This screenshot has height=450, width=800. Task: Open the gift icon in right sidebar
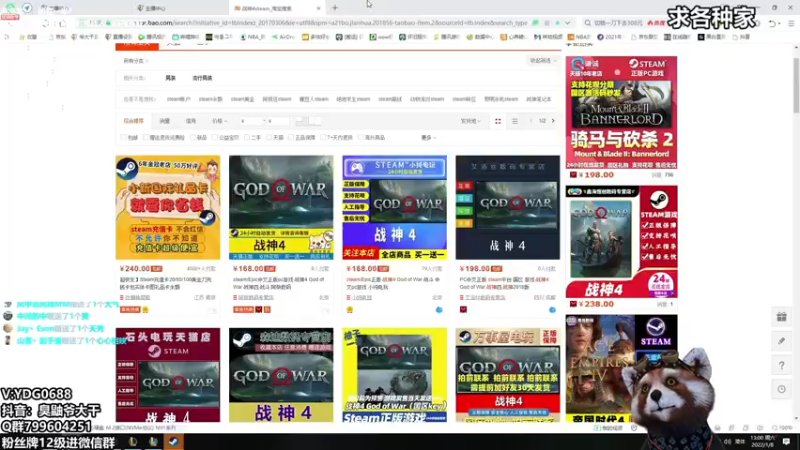(x=781, y=317)
